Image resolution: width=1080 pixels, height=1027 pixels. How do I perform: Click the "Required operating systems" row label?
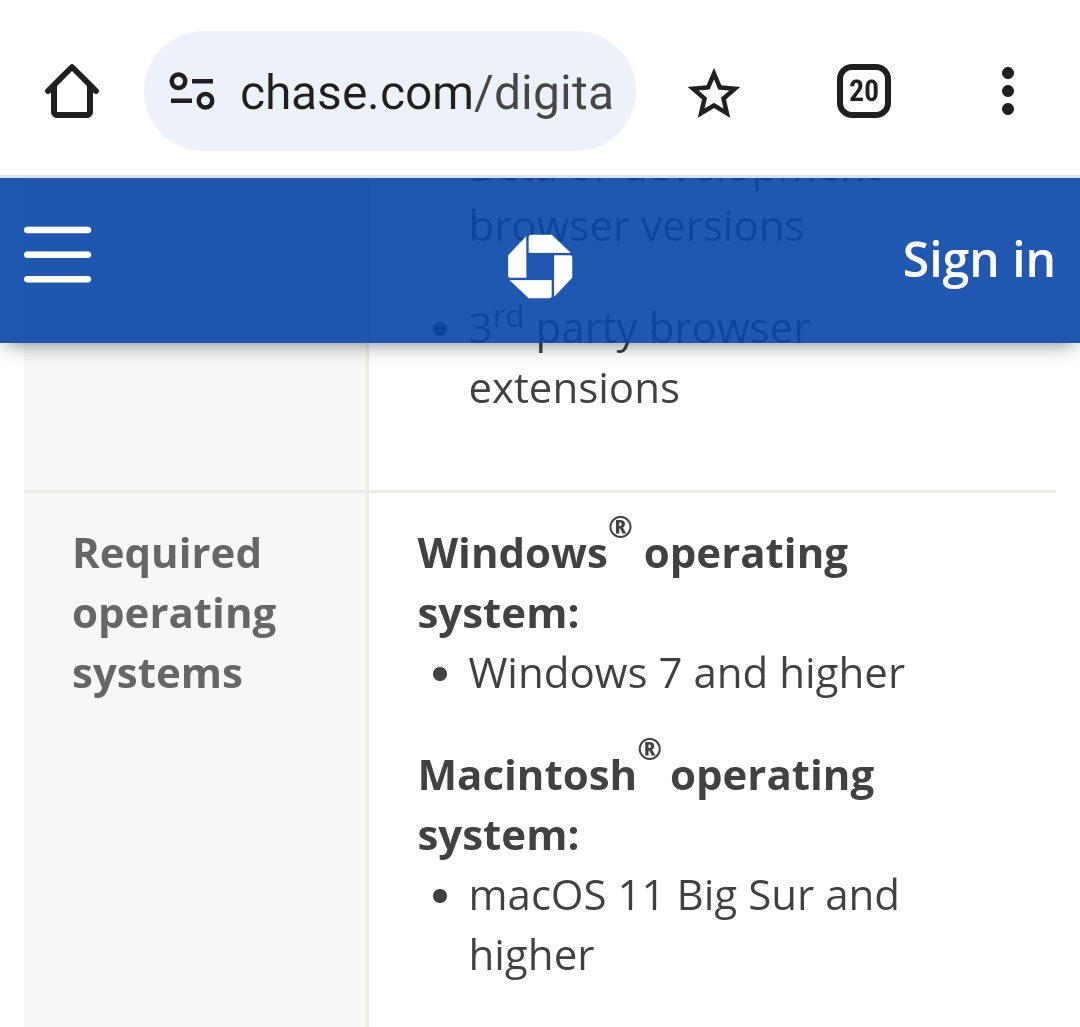(x=175, y=613)
